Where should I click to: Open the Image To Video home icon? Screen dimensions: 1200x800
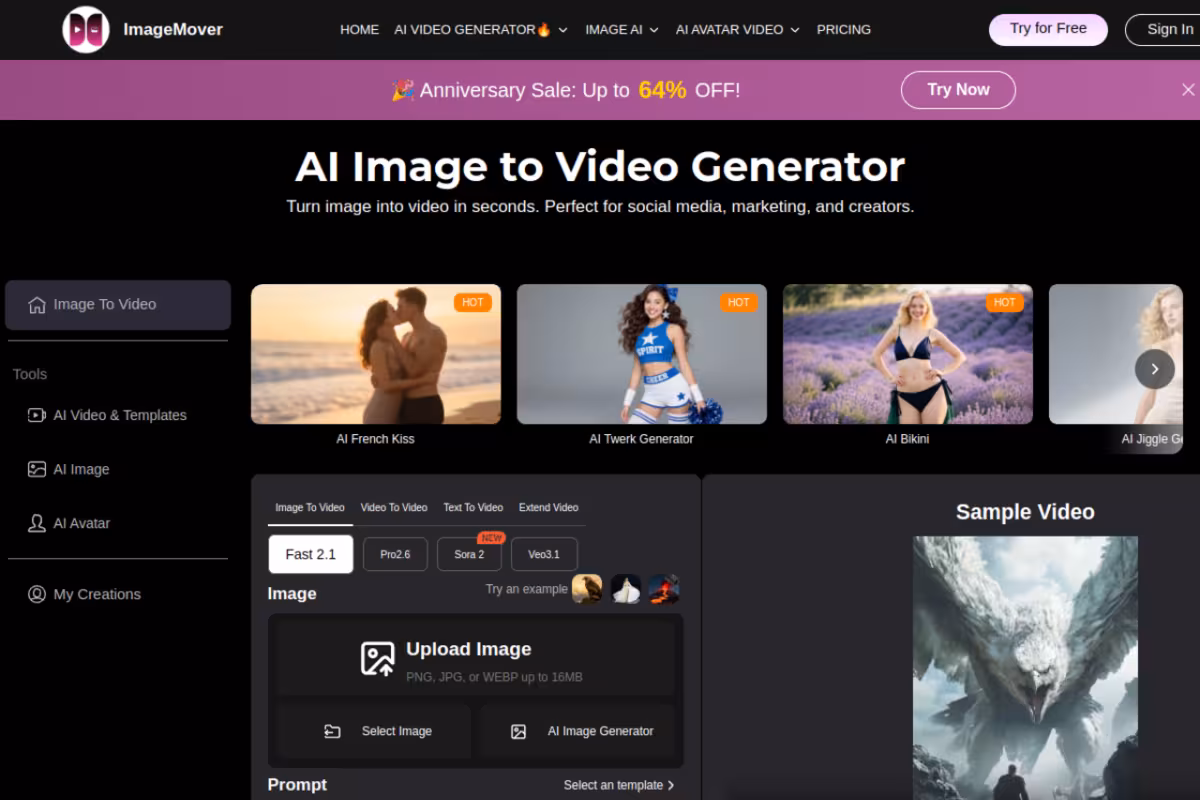click(37, 305)
